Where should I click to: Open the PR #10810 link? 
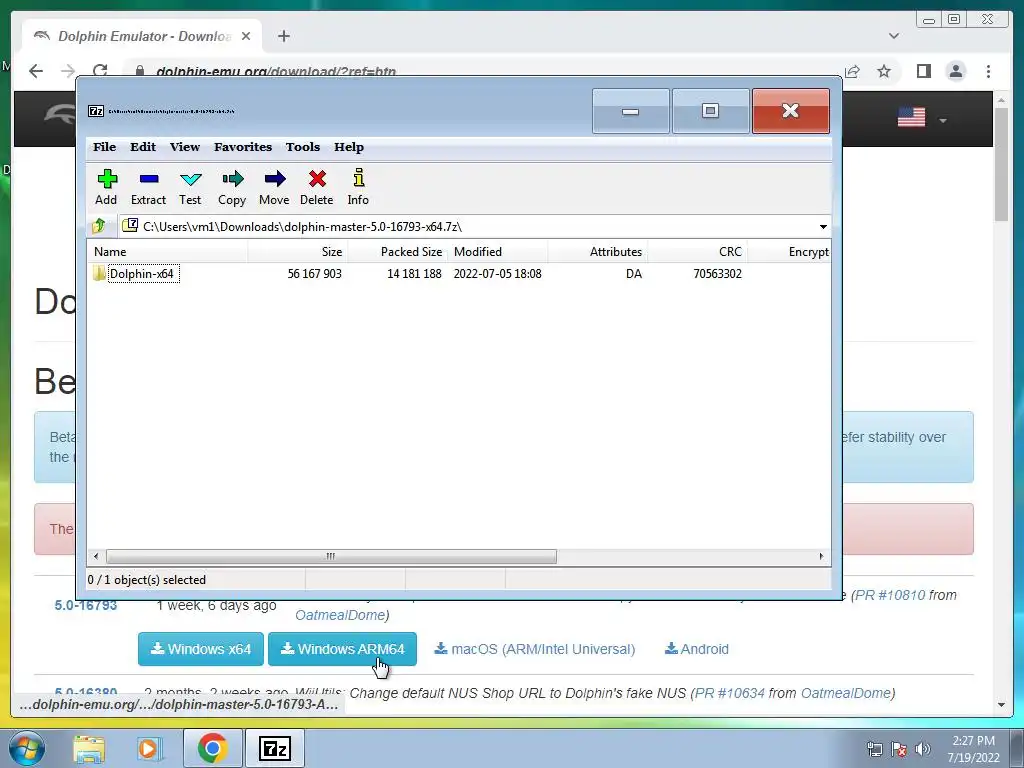point(889,595)
